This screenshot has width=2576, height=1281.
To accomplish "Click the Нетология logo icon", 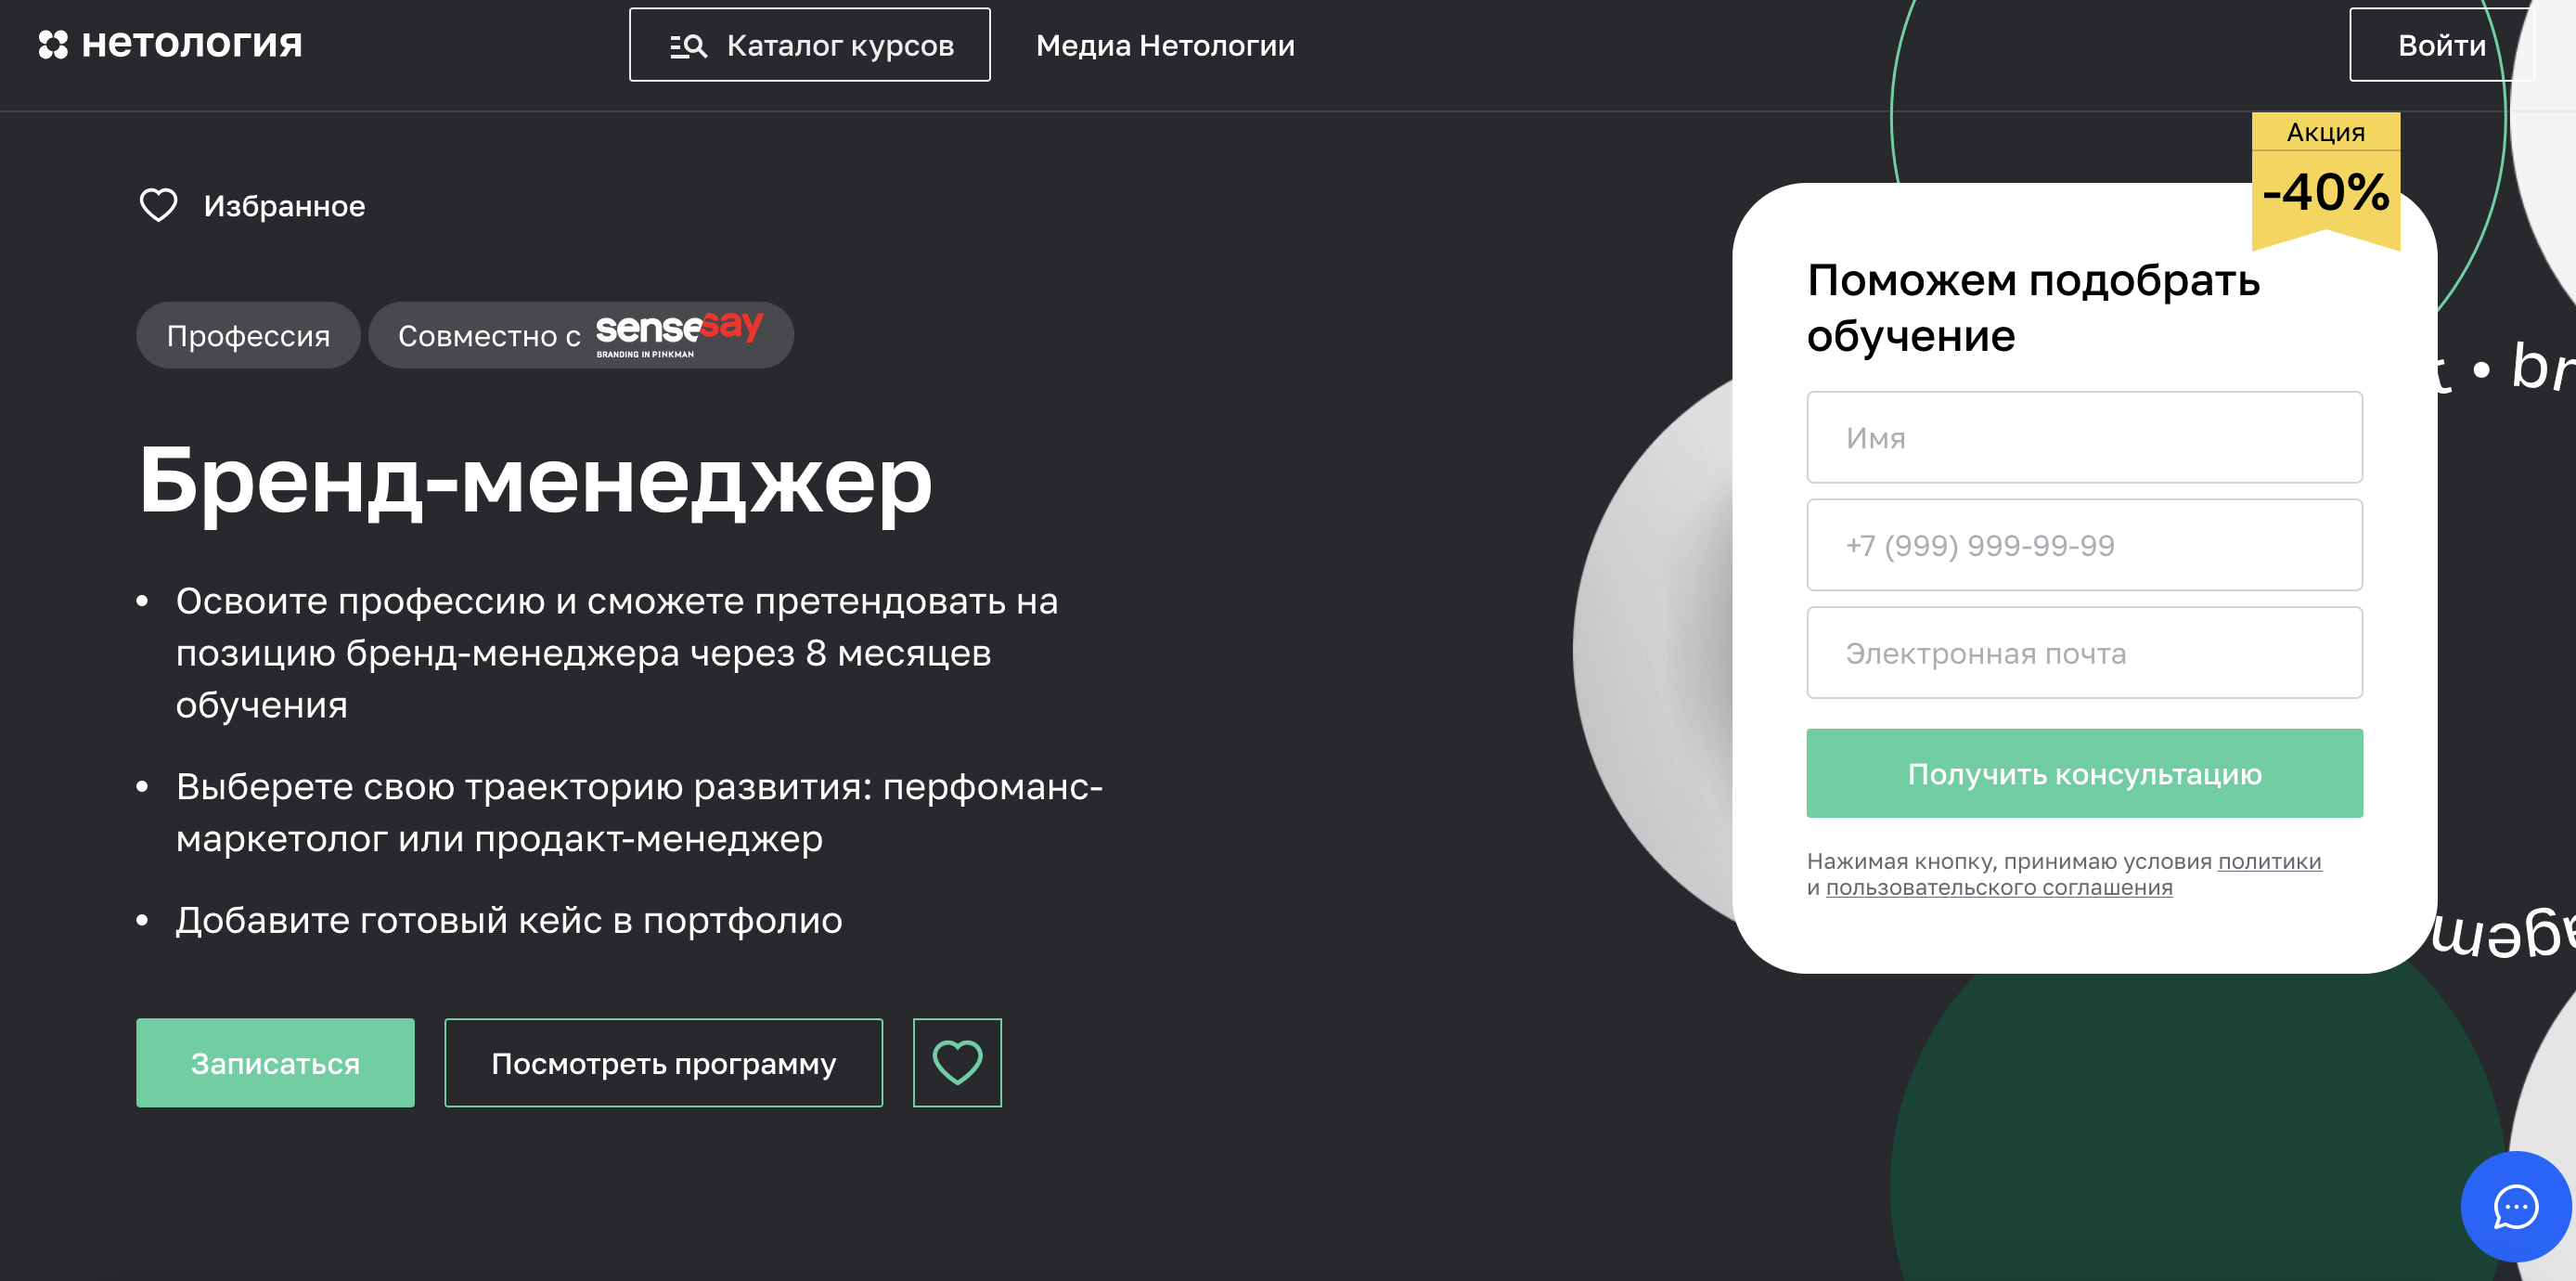I will coord(53,45).
